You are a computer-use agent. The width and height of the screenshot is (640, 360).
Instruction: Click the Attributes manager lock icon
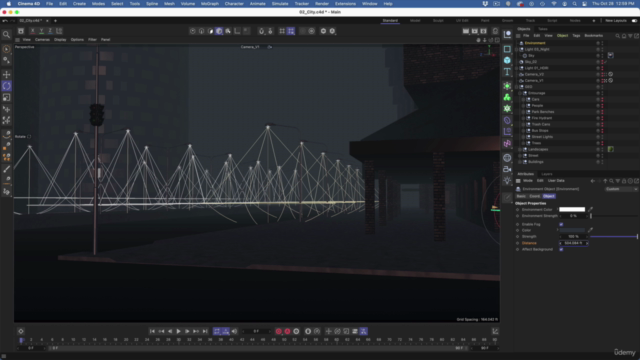[624, 181]
